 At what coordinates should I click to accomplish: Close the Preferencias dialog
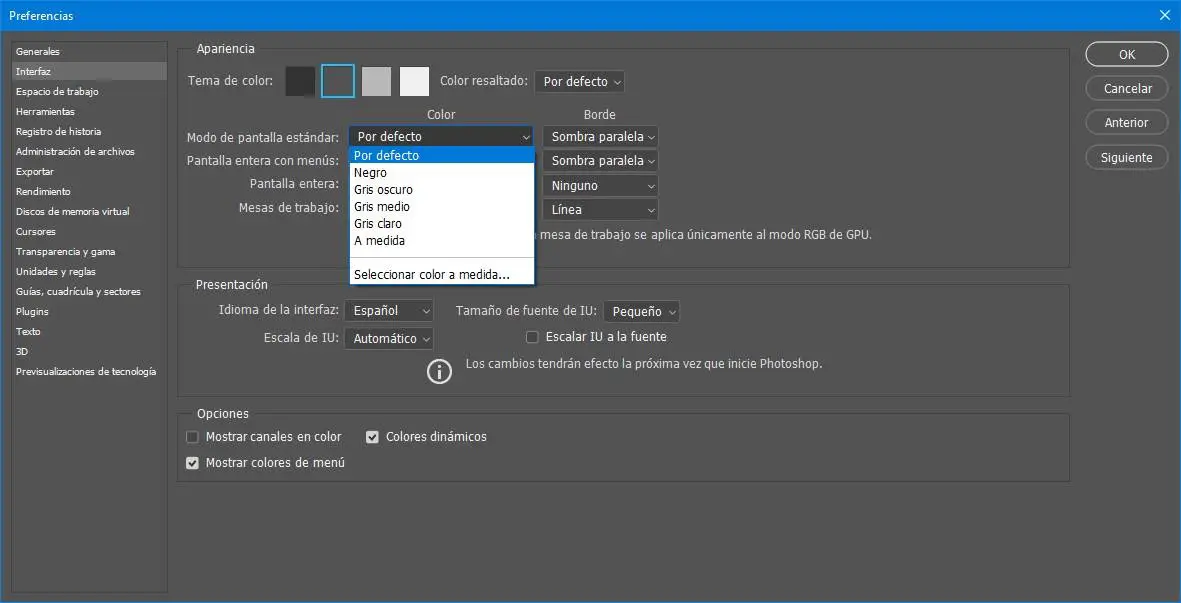[1165, 14]
